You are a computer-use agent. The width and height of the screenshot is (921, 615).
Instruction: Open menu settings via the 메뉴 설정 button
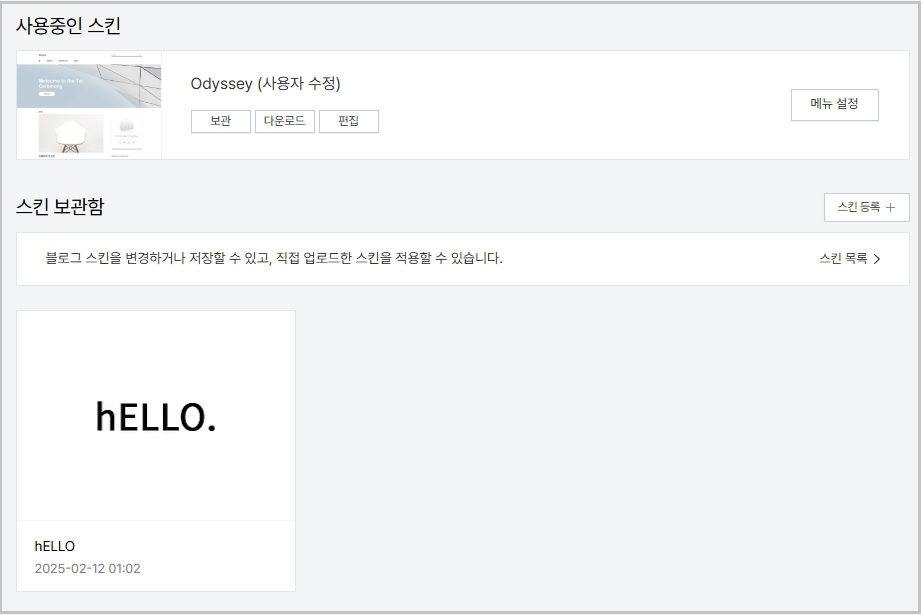coord(834,104)
